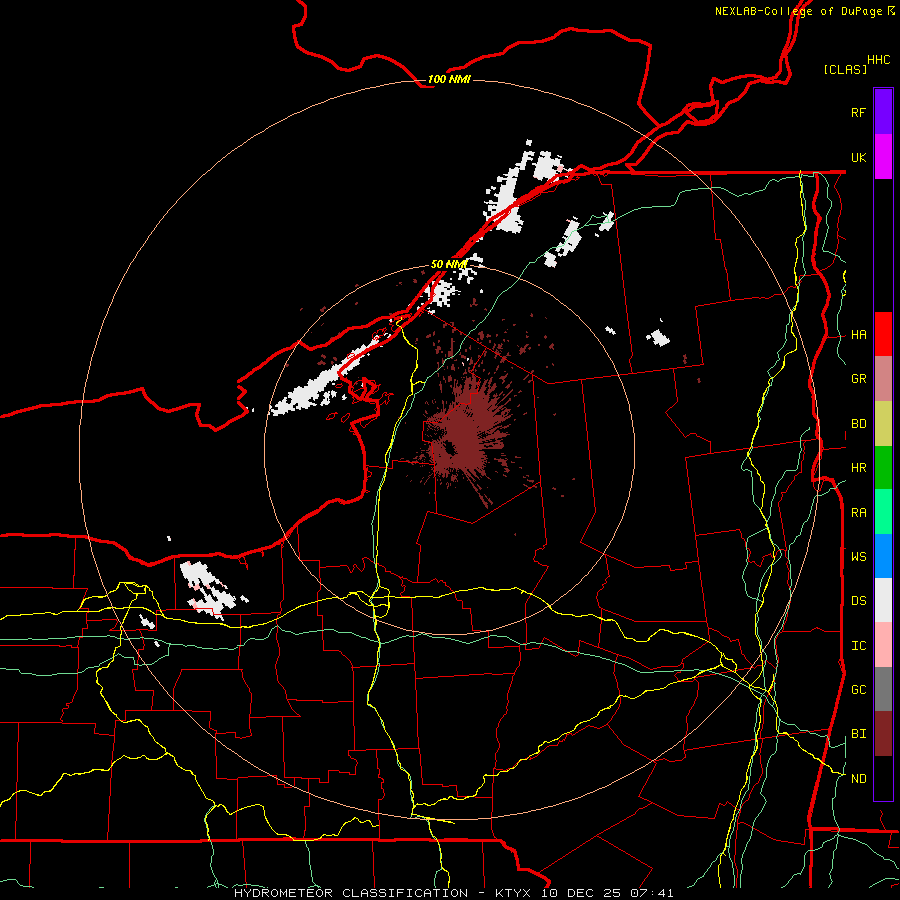
Task: Click the IC pink legend swatch
Action: (x=883, y=645)
